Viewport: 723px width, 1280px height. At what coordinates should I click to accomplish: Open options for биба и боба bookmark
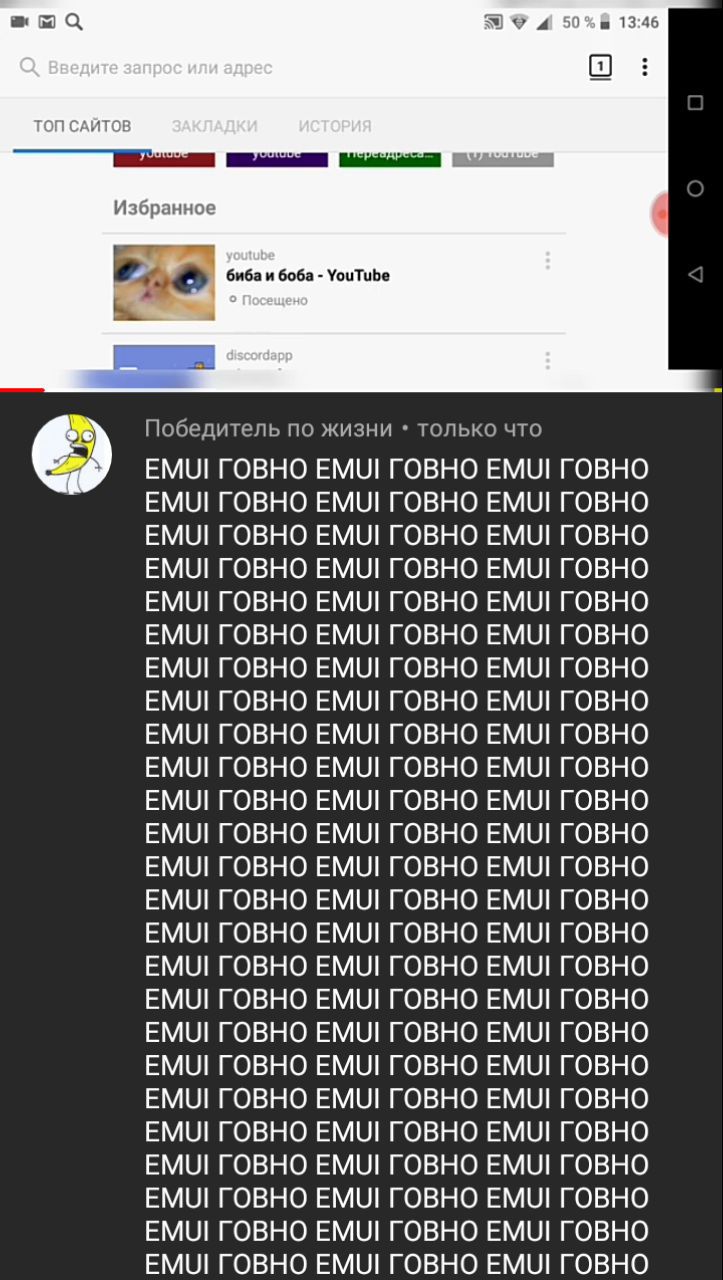547,260
